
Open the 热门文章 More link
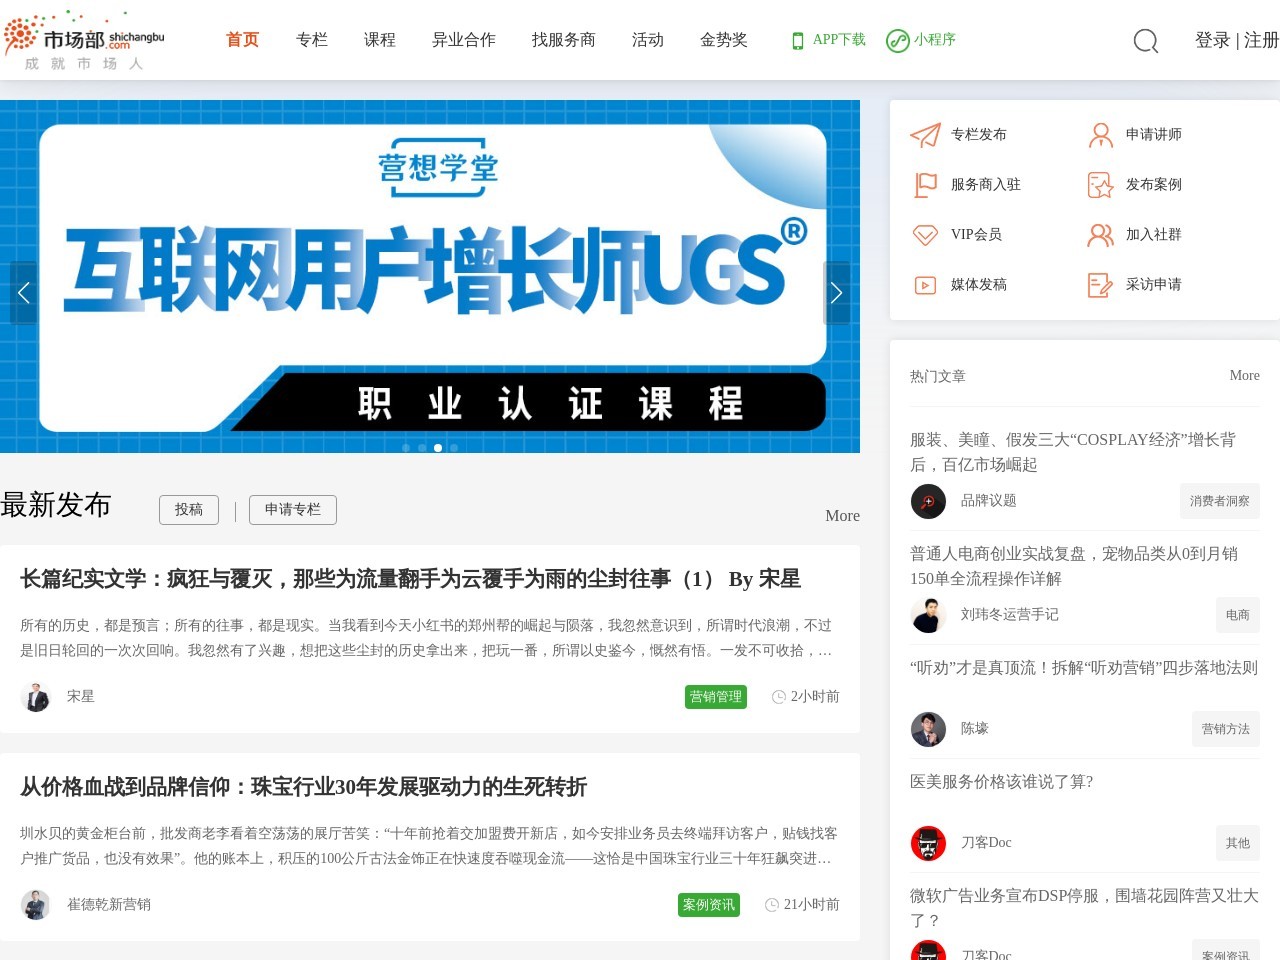1245,376
